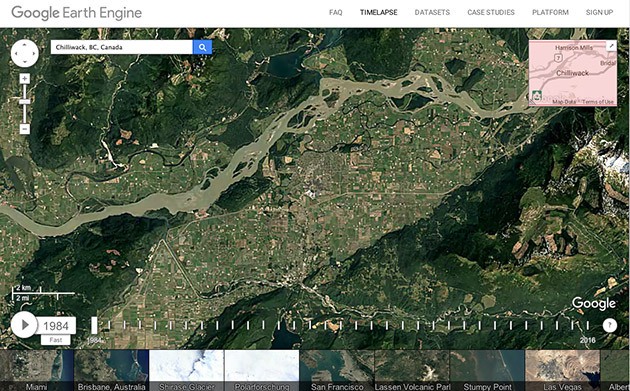630x391 pixels.
Task: Jump to the 2016 timeline end tick
Action: pos(588,325)
